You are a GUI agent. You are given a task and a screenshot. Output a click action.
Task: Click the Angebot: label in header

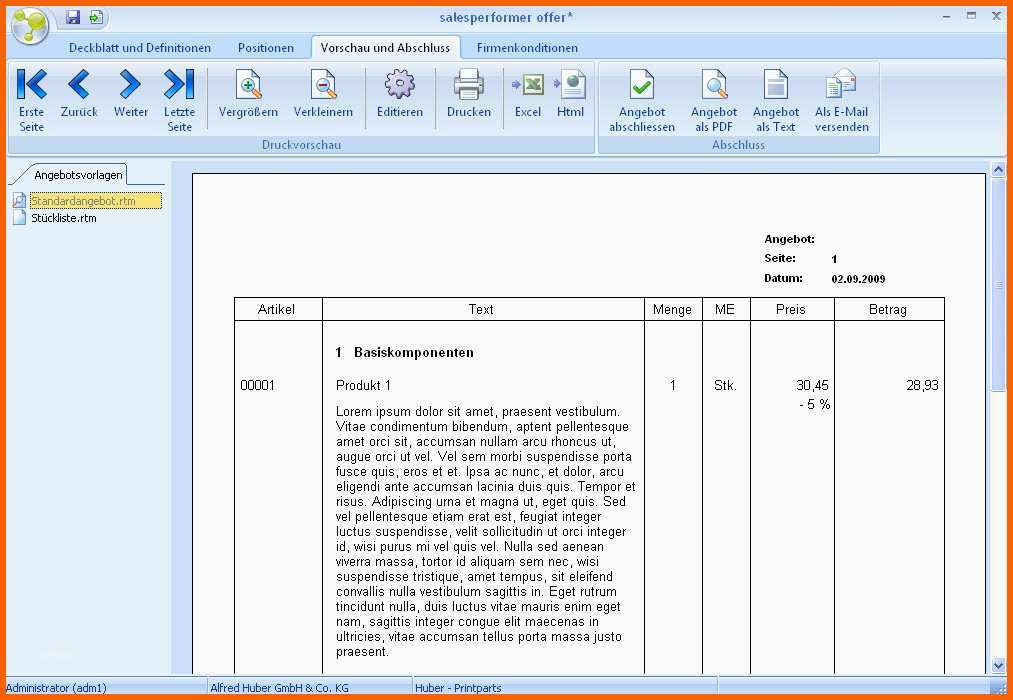tap(789, 239)
